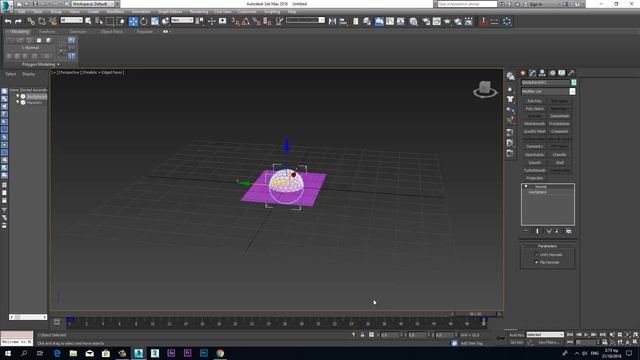Click Sign In in the title bar
Image resolution: width=640 pixels, height=360 pixels.
(x=536, y=4)
